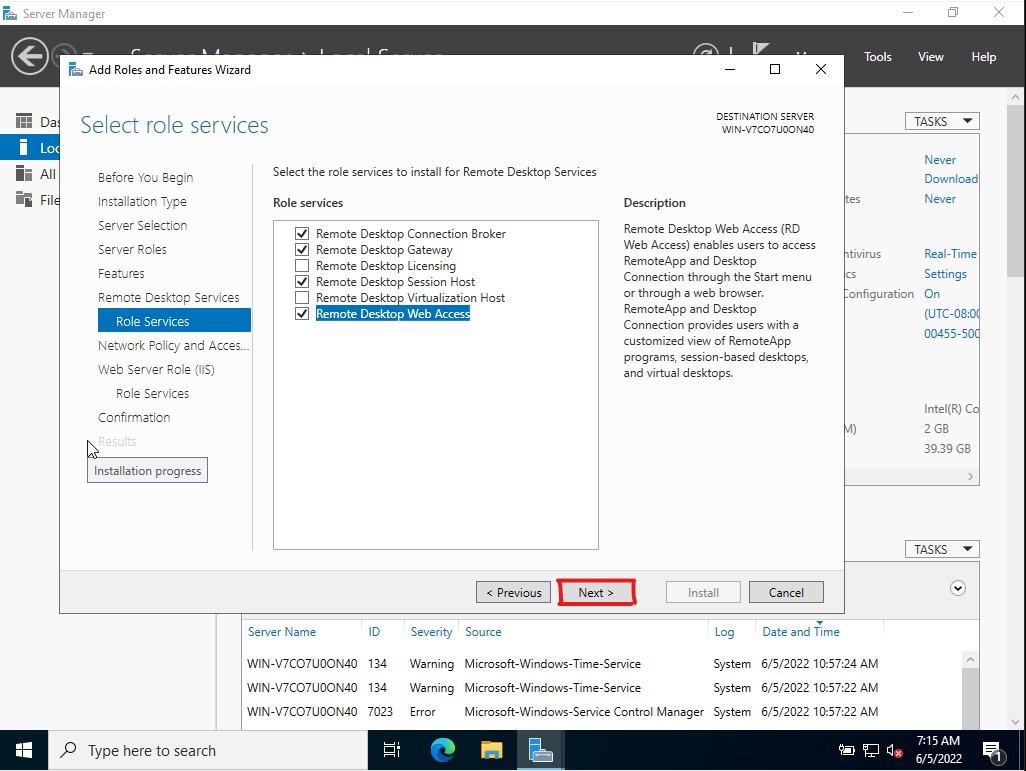Screen dimensions: 1026x771
Task: Click the Previous button
Action: click(514, 592)
